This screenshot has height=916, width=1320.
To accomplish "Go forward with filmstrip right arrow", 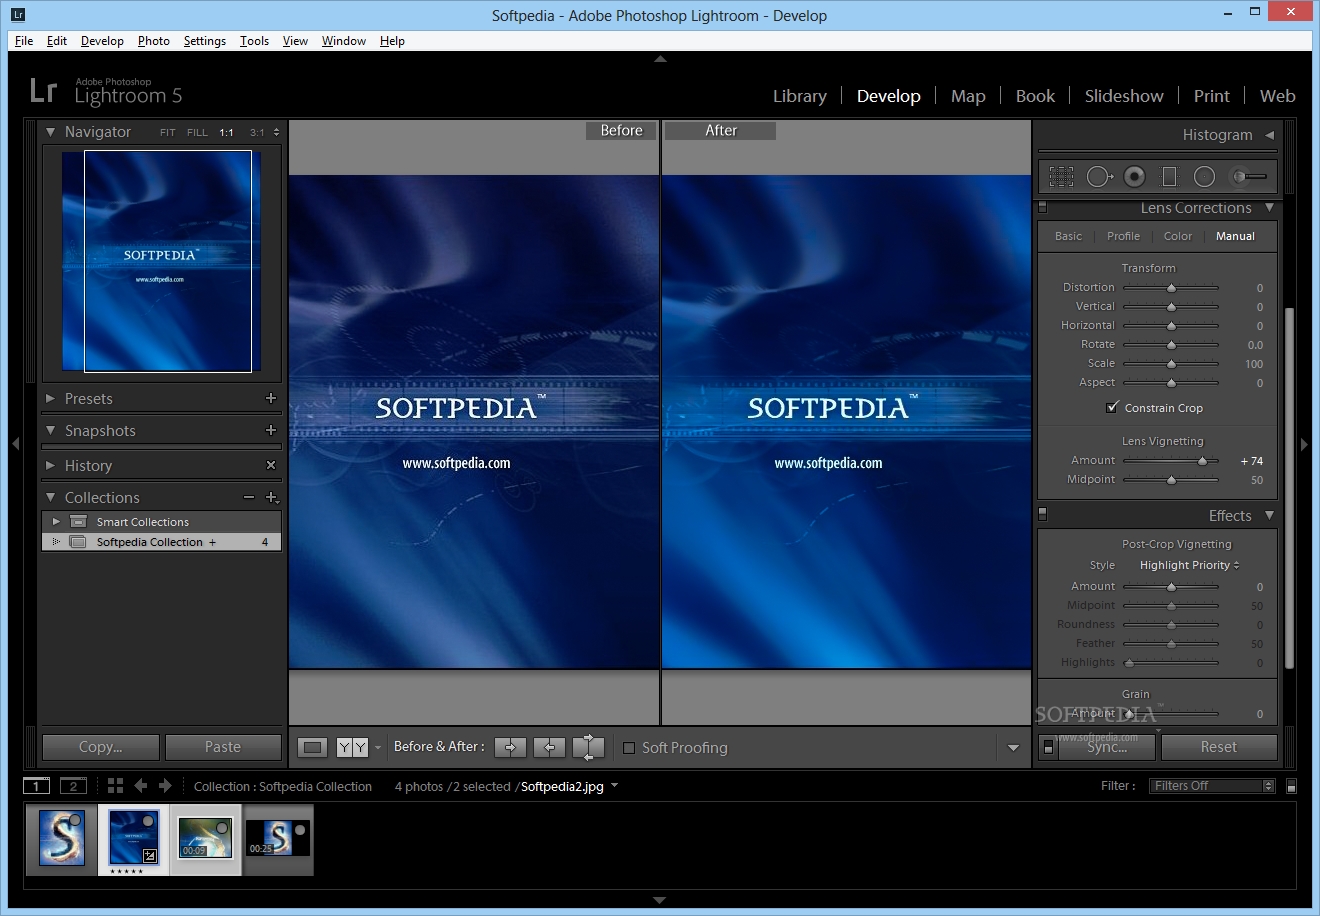I will (x=165, y=786).
